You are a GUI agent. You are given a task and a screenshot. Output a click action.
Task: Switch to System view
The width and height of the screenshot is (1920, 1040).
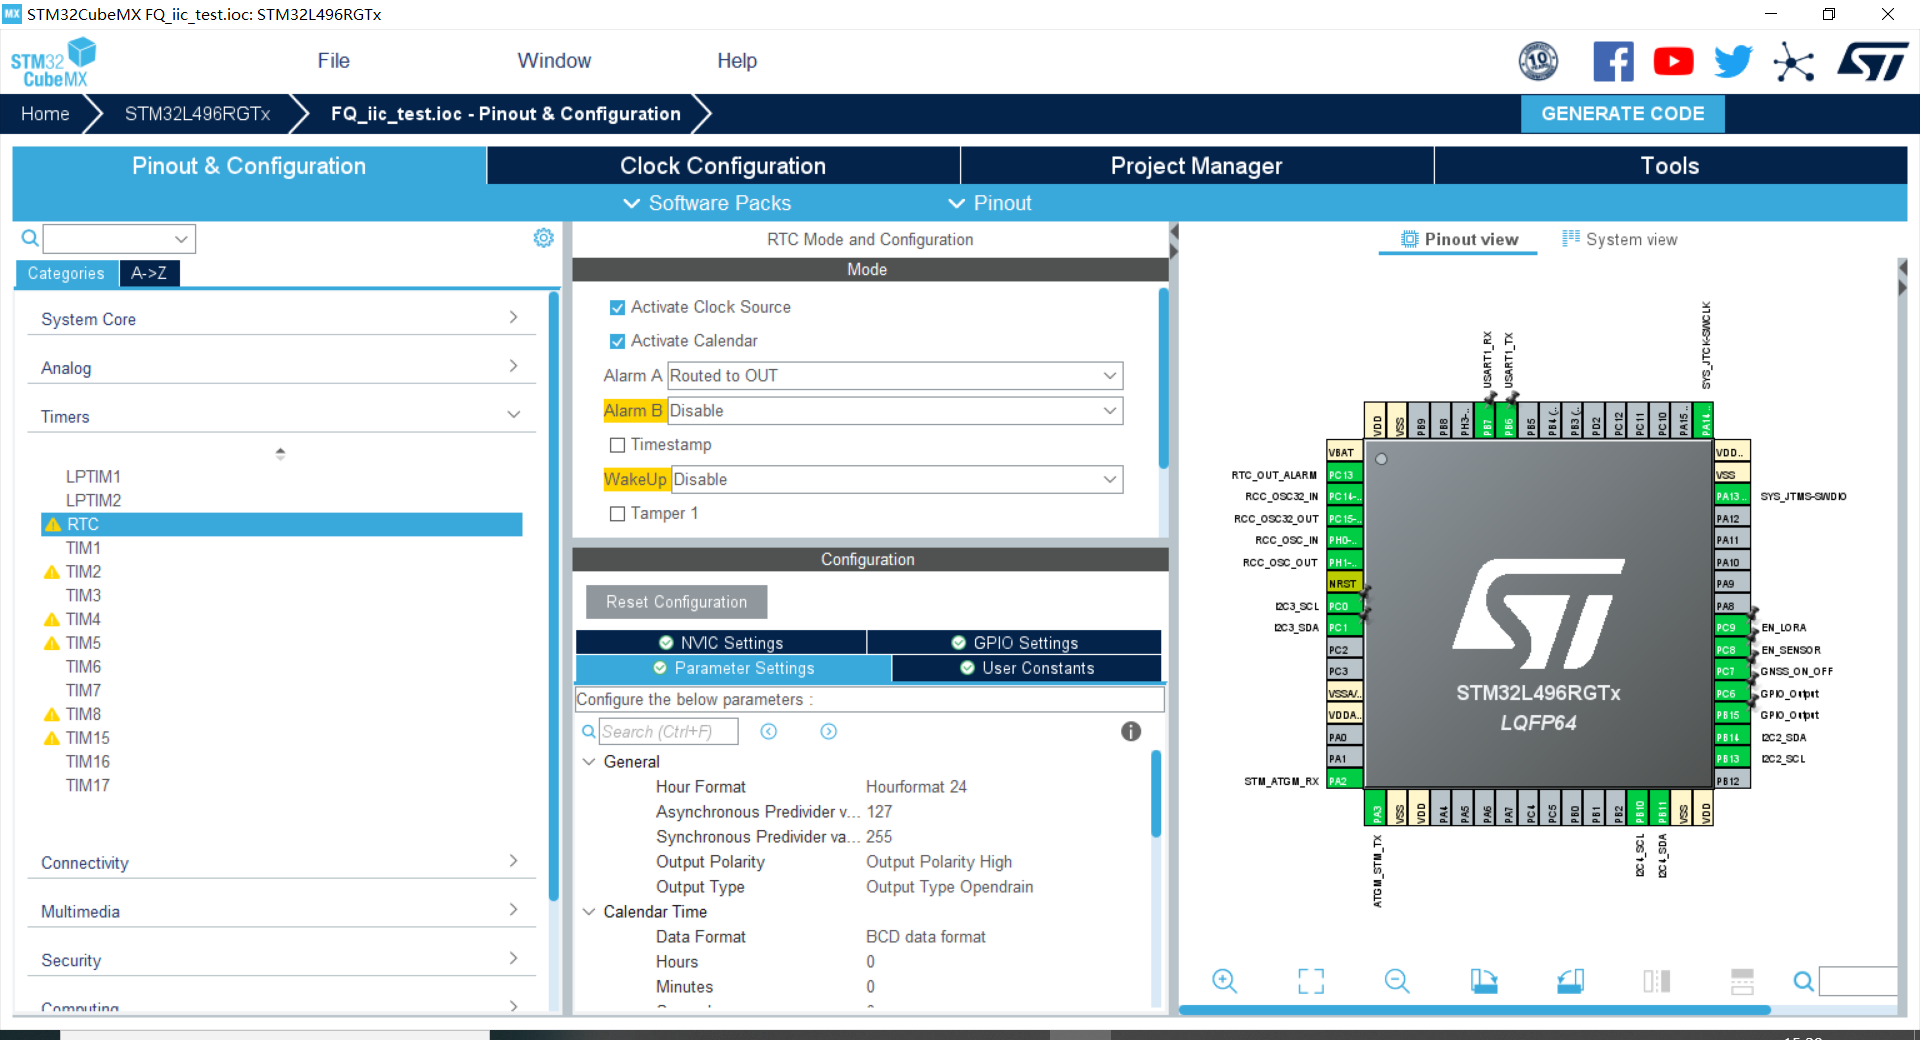(x=1620, y=240)
